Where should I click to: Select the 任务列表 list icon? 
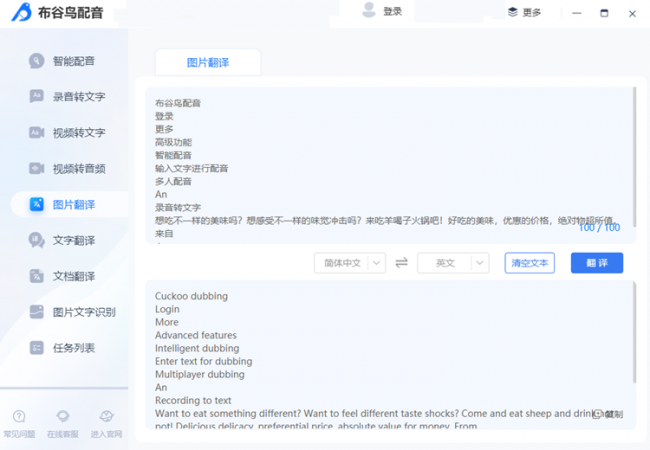coord(36,348)
